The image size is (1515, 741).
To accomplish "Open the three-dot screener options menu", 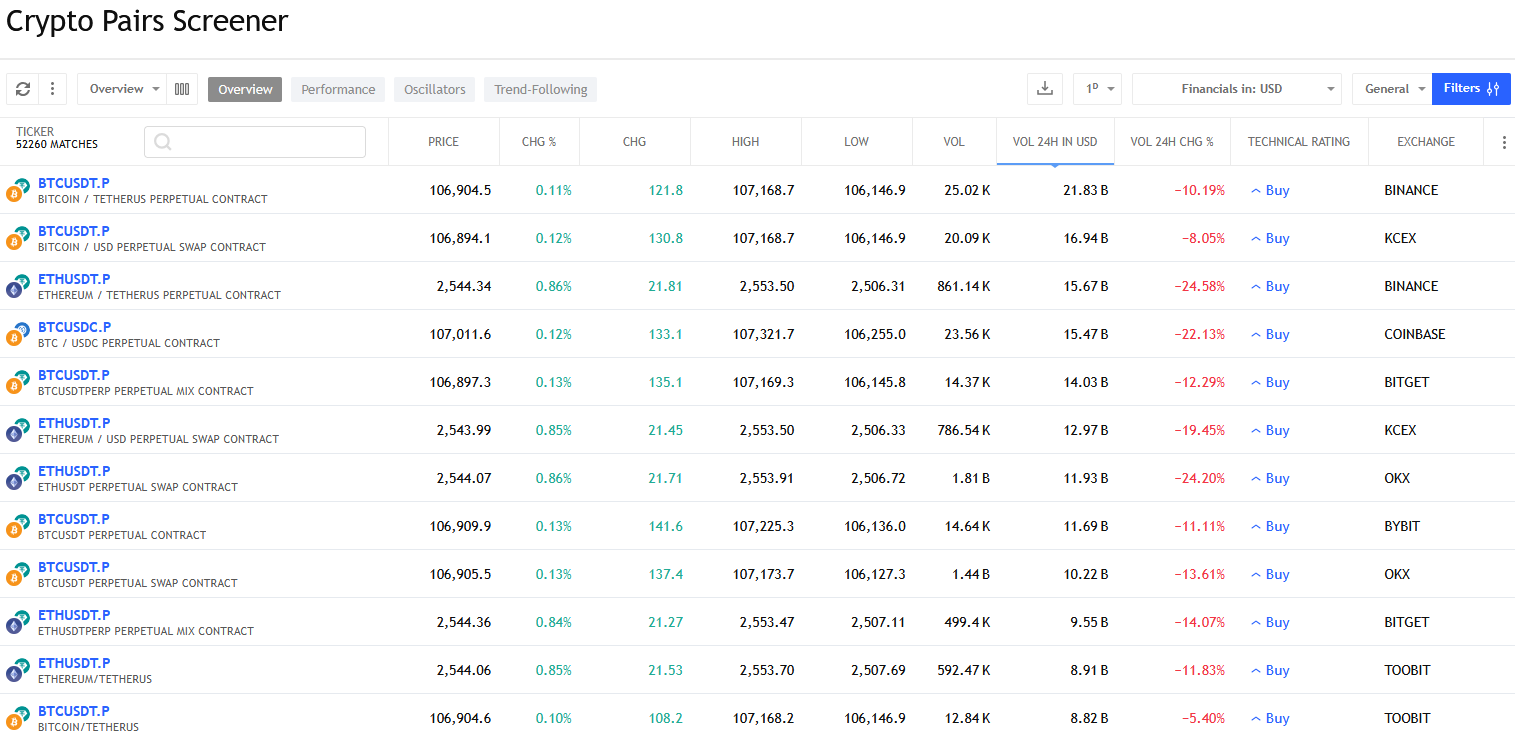I will click(x=52, y=89).
